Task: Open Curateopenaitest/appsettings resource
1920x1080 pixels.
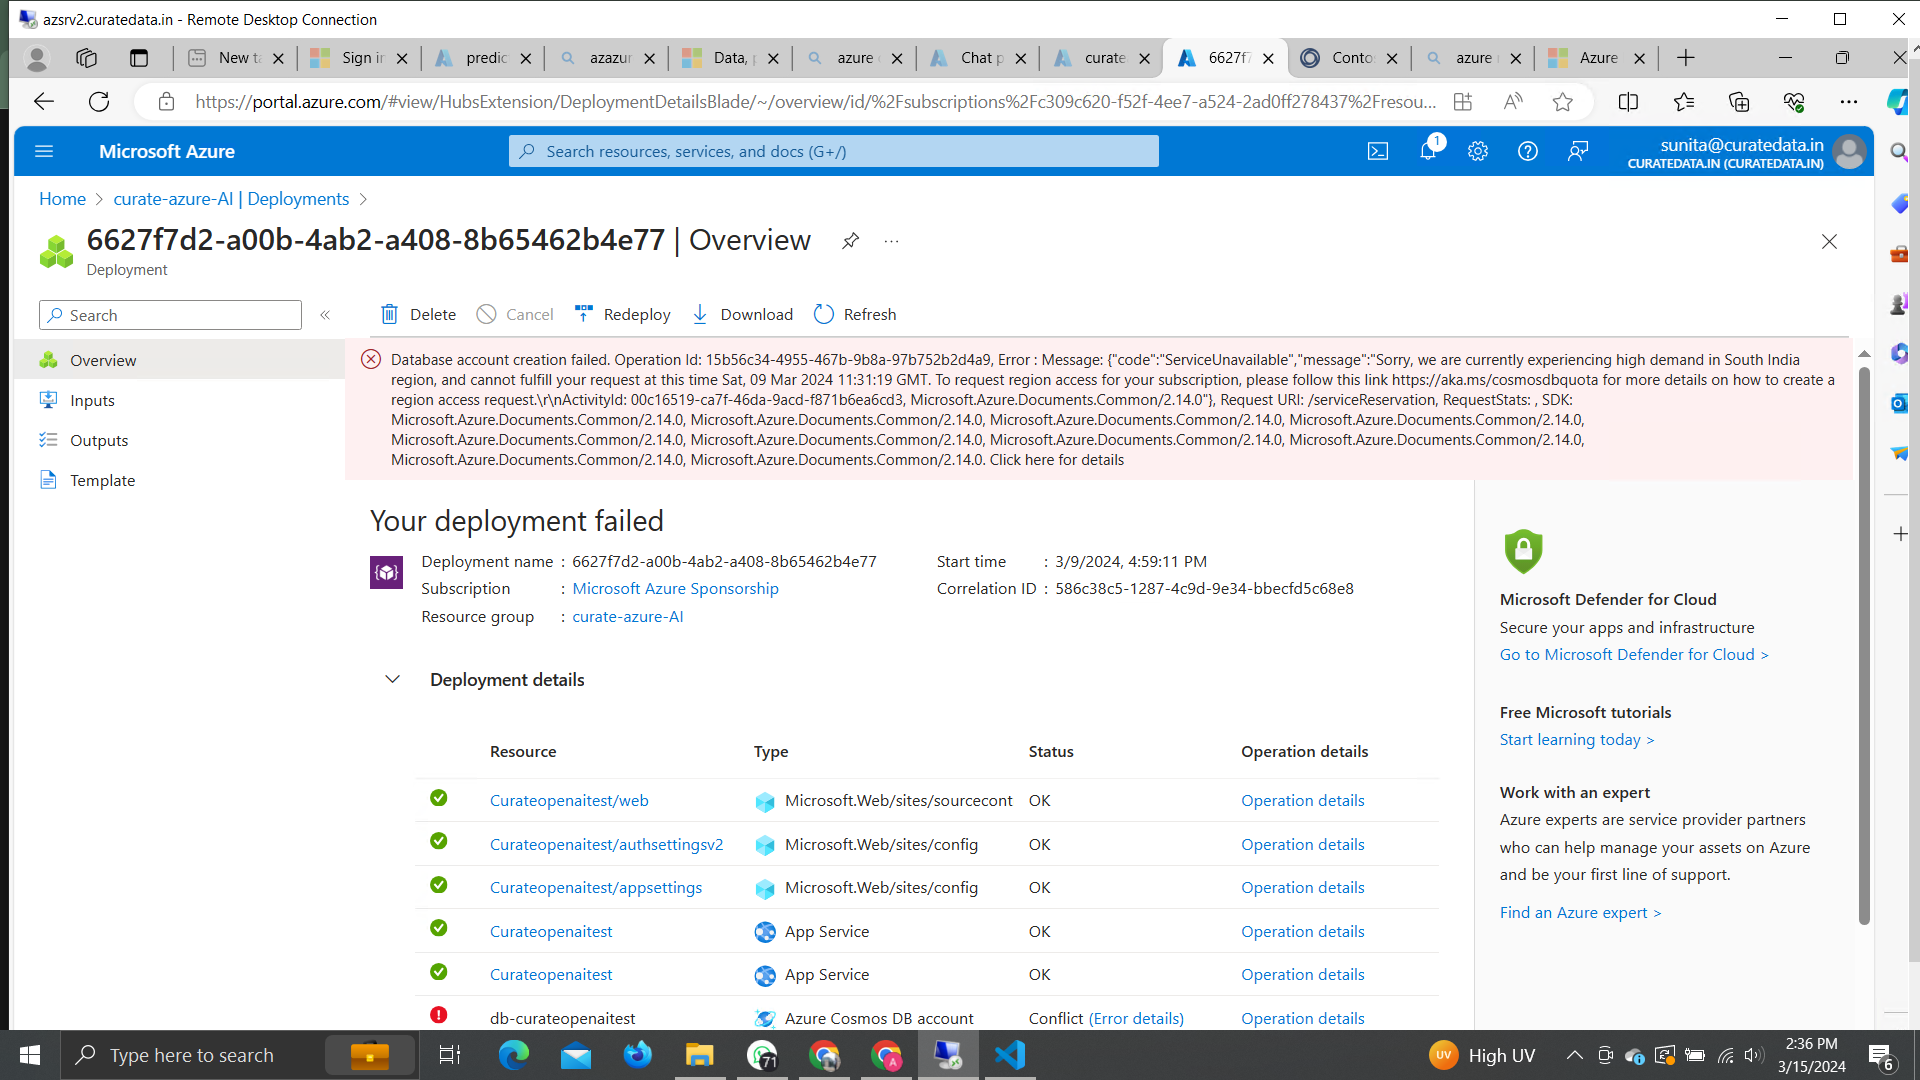Action: pyautogui.click(x=596, y=888)
